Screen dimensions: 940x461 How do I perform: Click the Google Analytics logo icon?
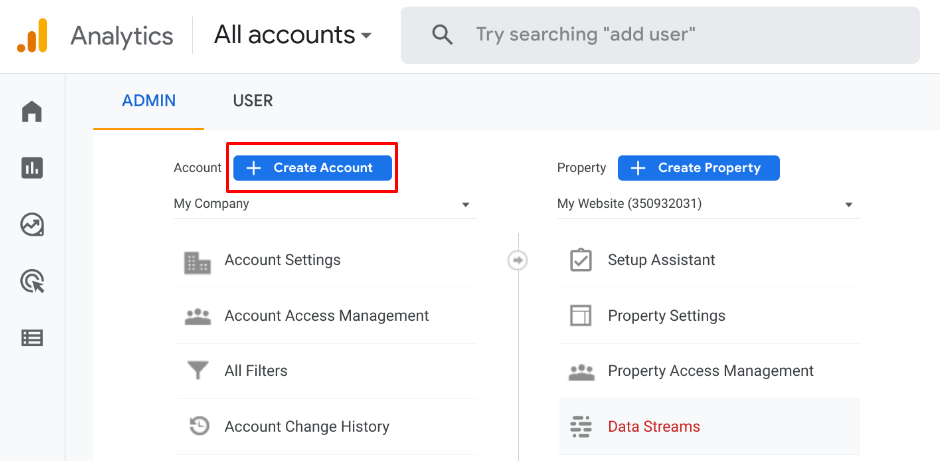pos(32,36)
